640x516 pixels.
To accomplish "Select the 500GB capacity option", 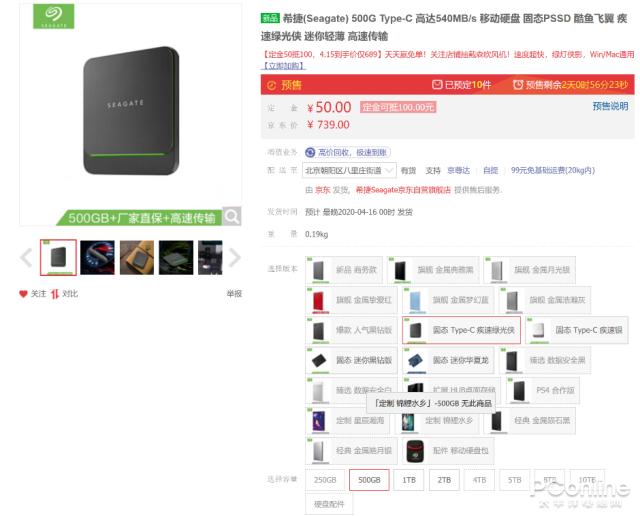I will (369, 480).
